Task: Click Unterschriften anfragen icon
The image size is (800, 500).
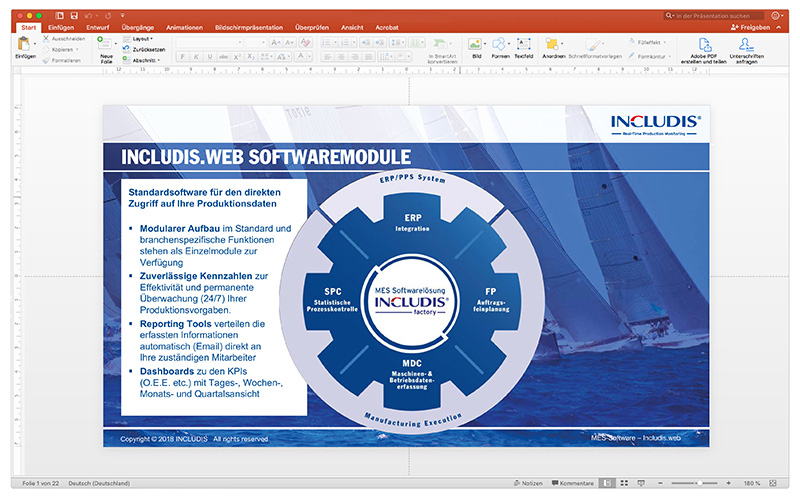Action: pos(746,45)
